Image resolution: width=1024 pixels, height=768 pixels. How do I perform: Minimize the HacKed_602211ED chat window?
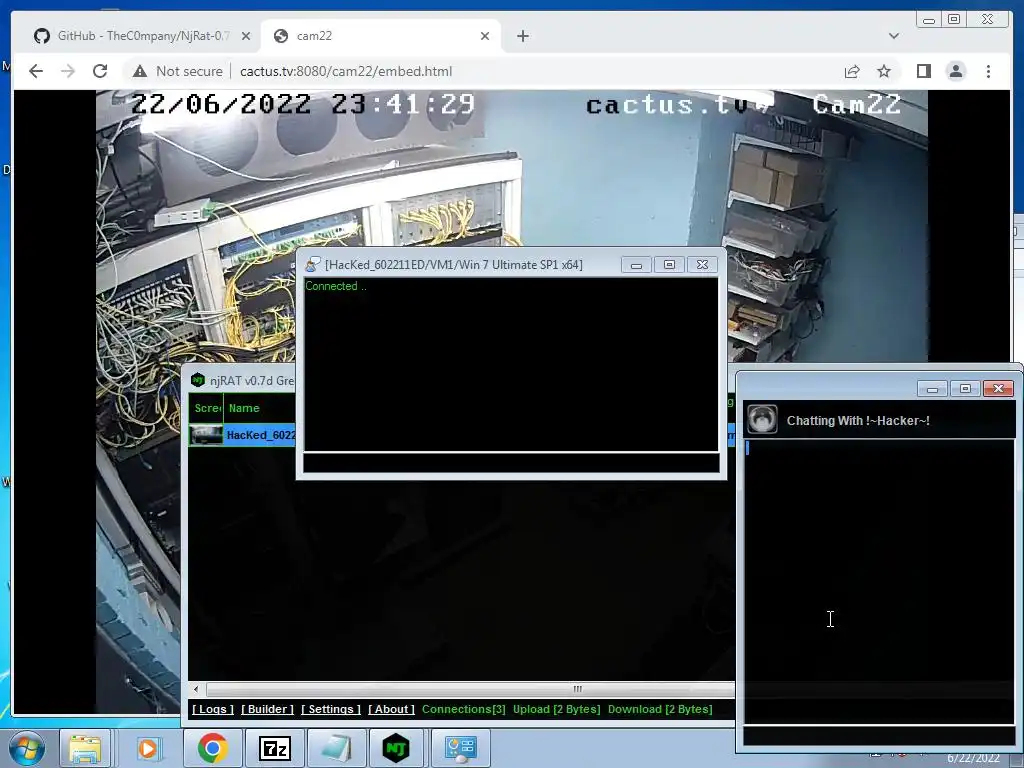636,264
